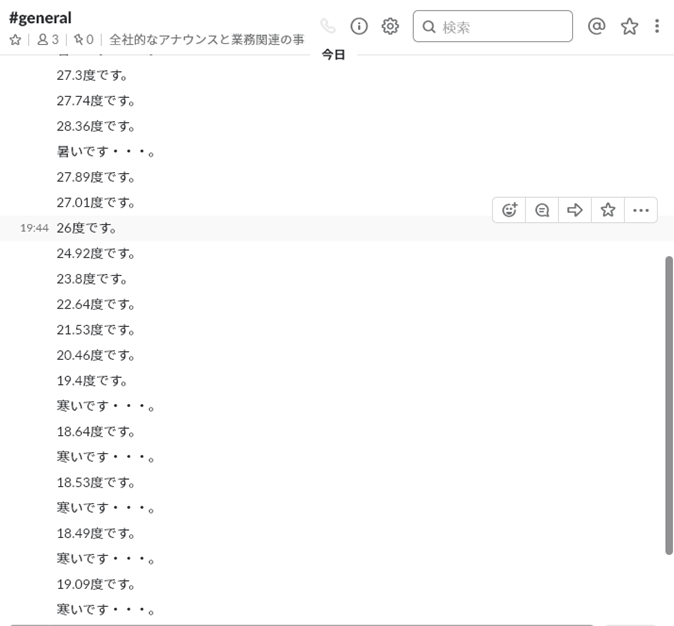Select the 暑いです・・・ message
This screenshot has width=674, height=626.
(106, 152)
